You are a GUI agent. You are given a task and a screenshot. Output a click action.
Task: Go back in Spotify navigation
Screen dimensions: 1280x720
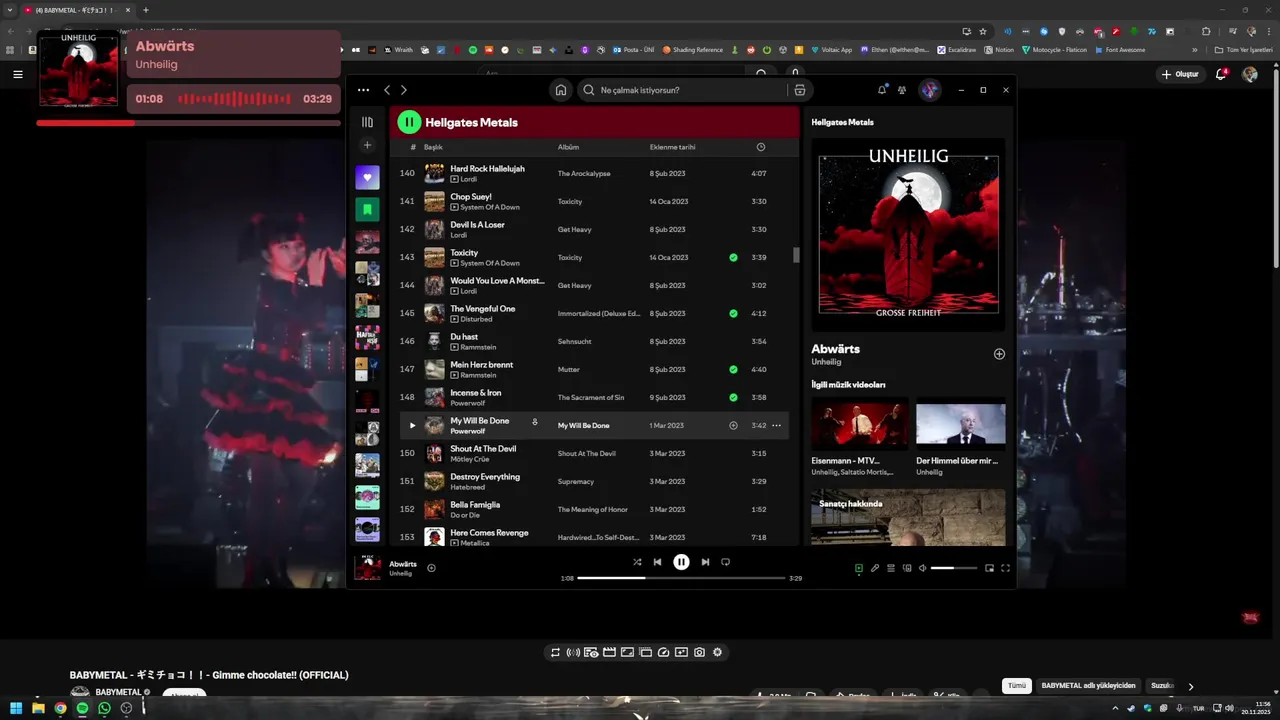[x=387, y=90]
